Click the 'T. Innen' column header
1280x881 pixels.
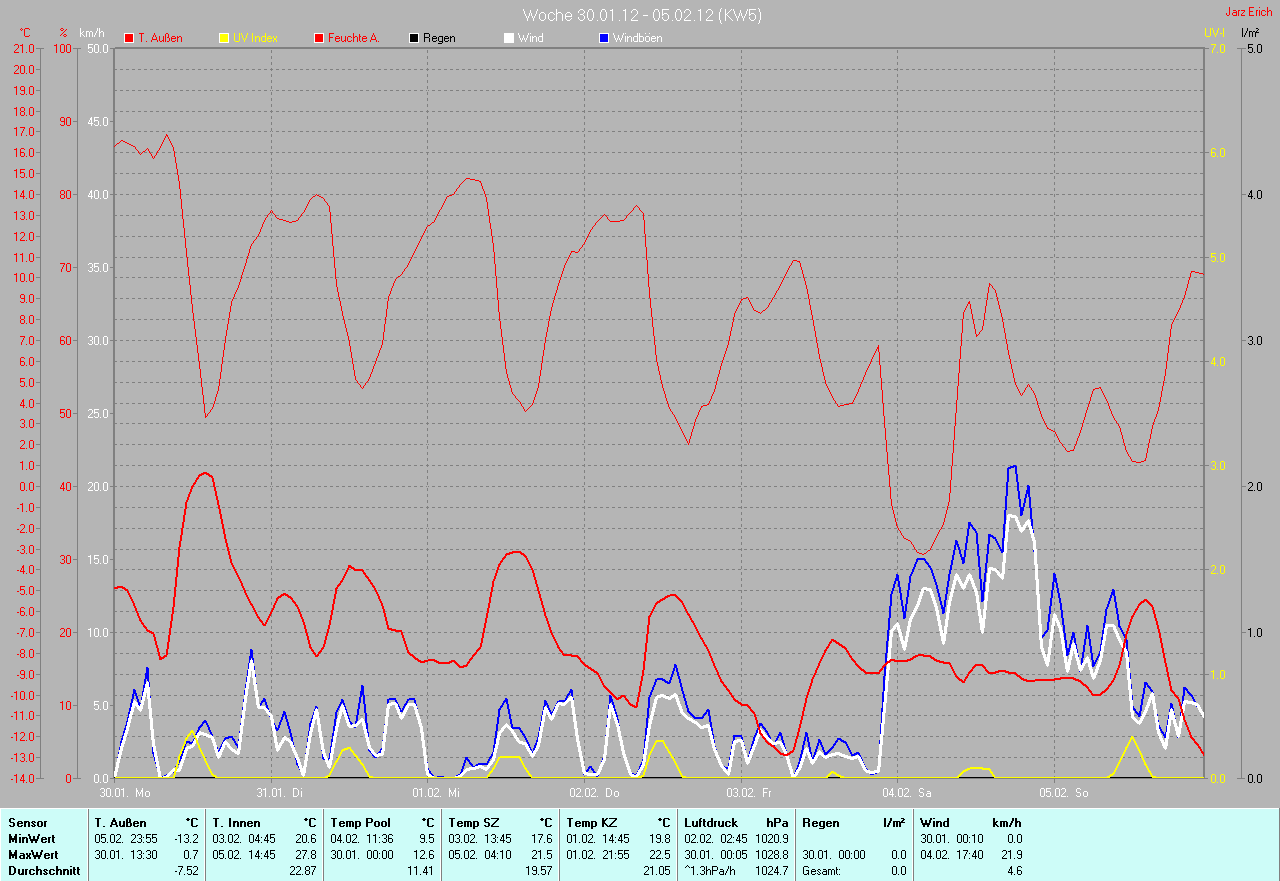pos(237,822)
